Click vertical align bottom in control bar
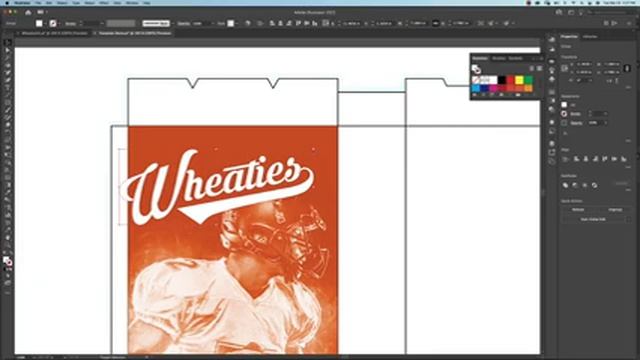 tap(315, 24)
